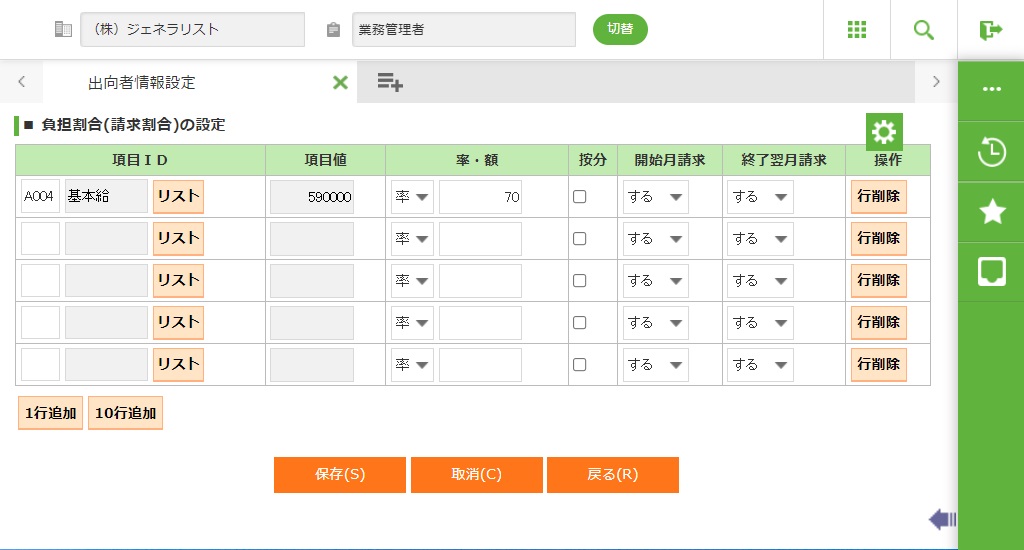Click the 1行追加 button
Viewport: 1024px width, 550px height.
[x=50, y=413]
